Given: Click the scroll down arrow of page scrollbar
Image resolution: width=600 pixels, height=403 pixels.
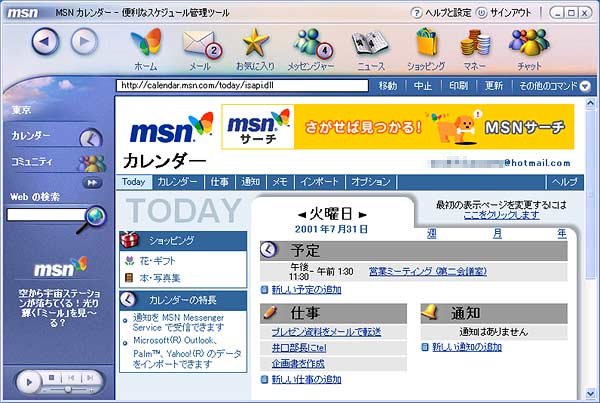Looking at the screenshot, I should [590, 393].
